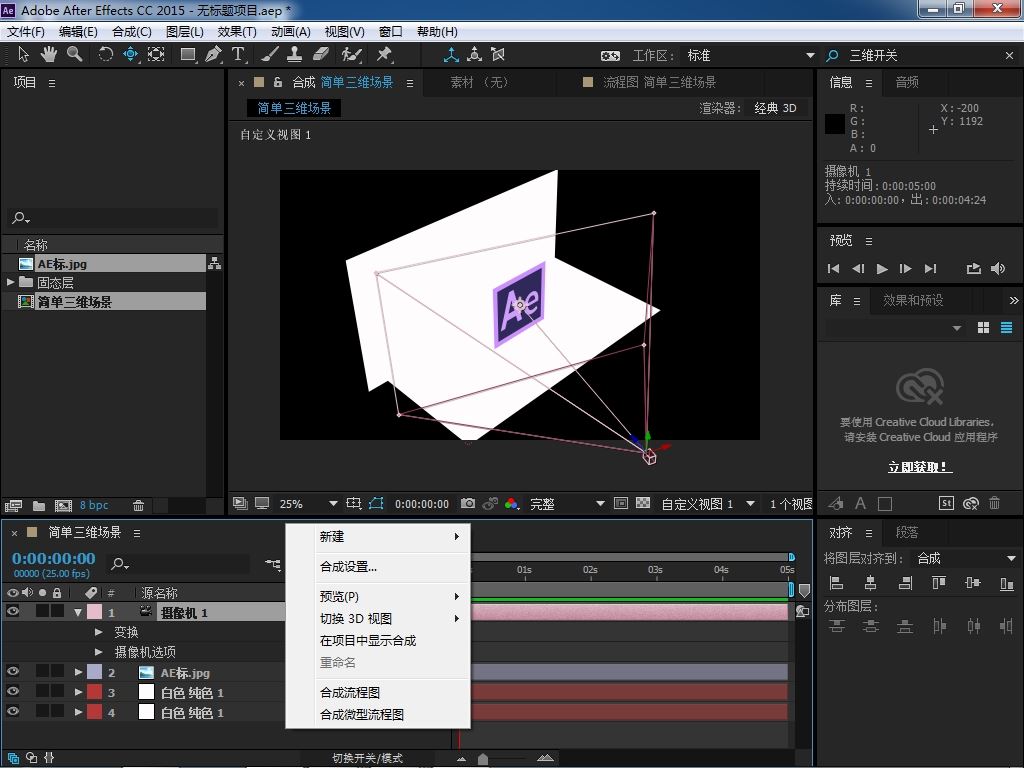Select the Pan Behind anchor tool
1024x768 pixels.
click(x=156, y=54)
